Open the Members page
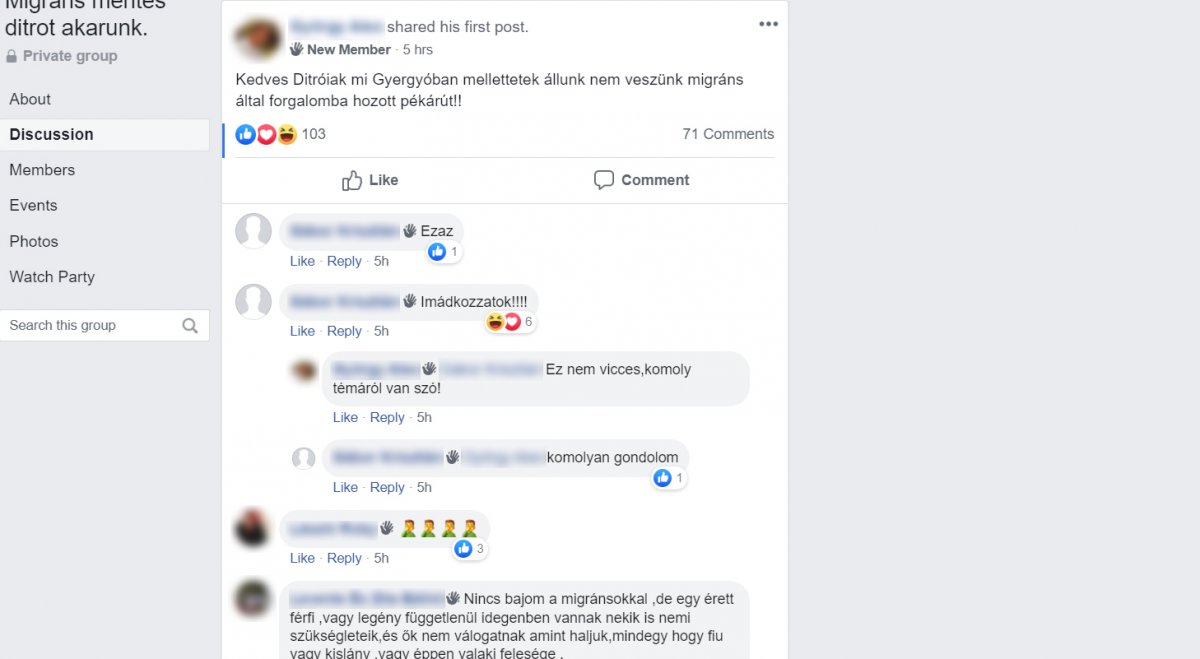This screenshot has height=659, width=1200. (42, 170)
